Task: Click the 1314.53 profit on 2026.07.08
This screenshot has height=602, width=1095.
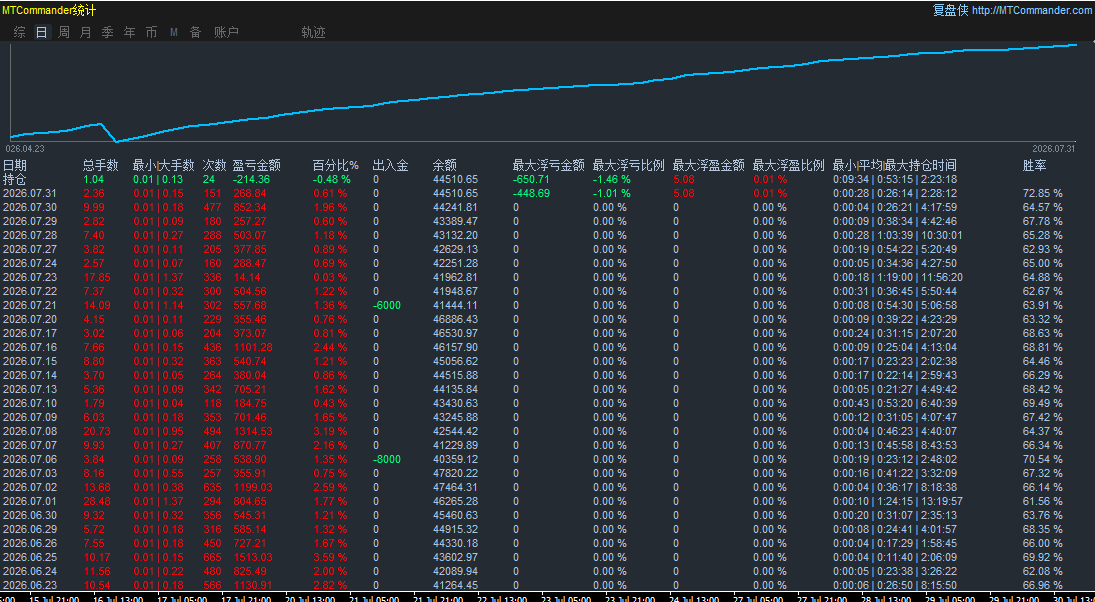Action: tap(253, 431)
